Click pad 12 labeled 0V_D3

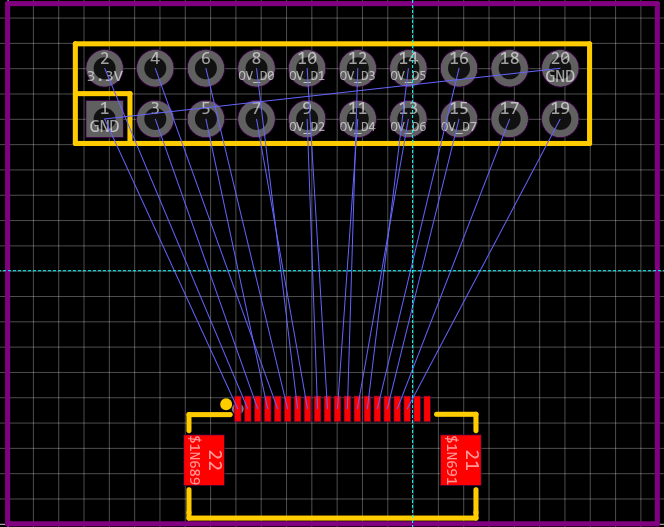[358, 68]
